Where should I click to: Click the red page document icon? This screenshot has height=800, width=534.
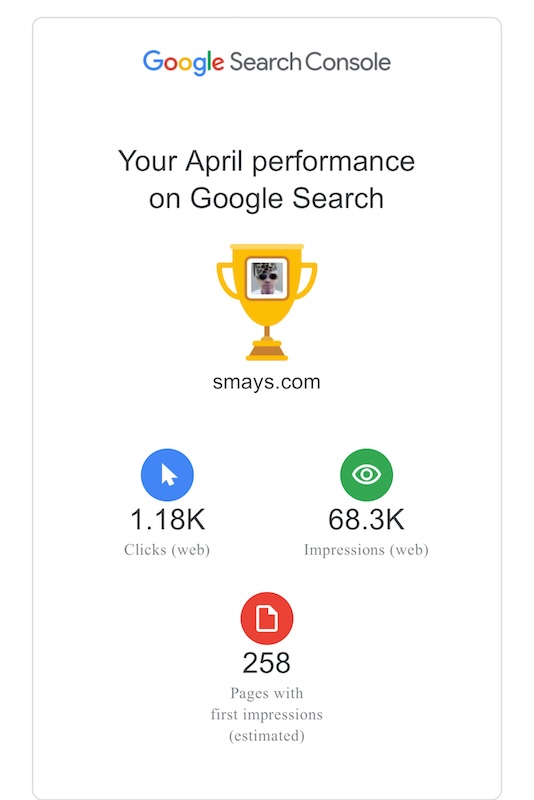pos(267,618)
